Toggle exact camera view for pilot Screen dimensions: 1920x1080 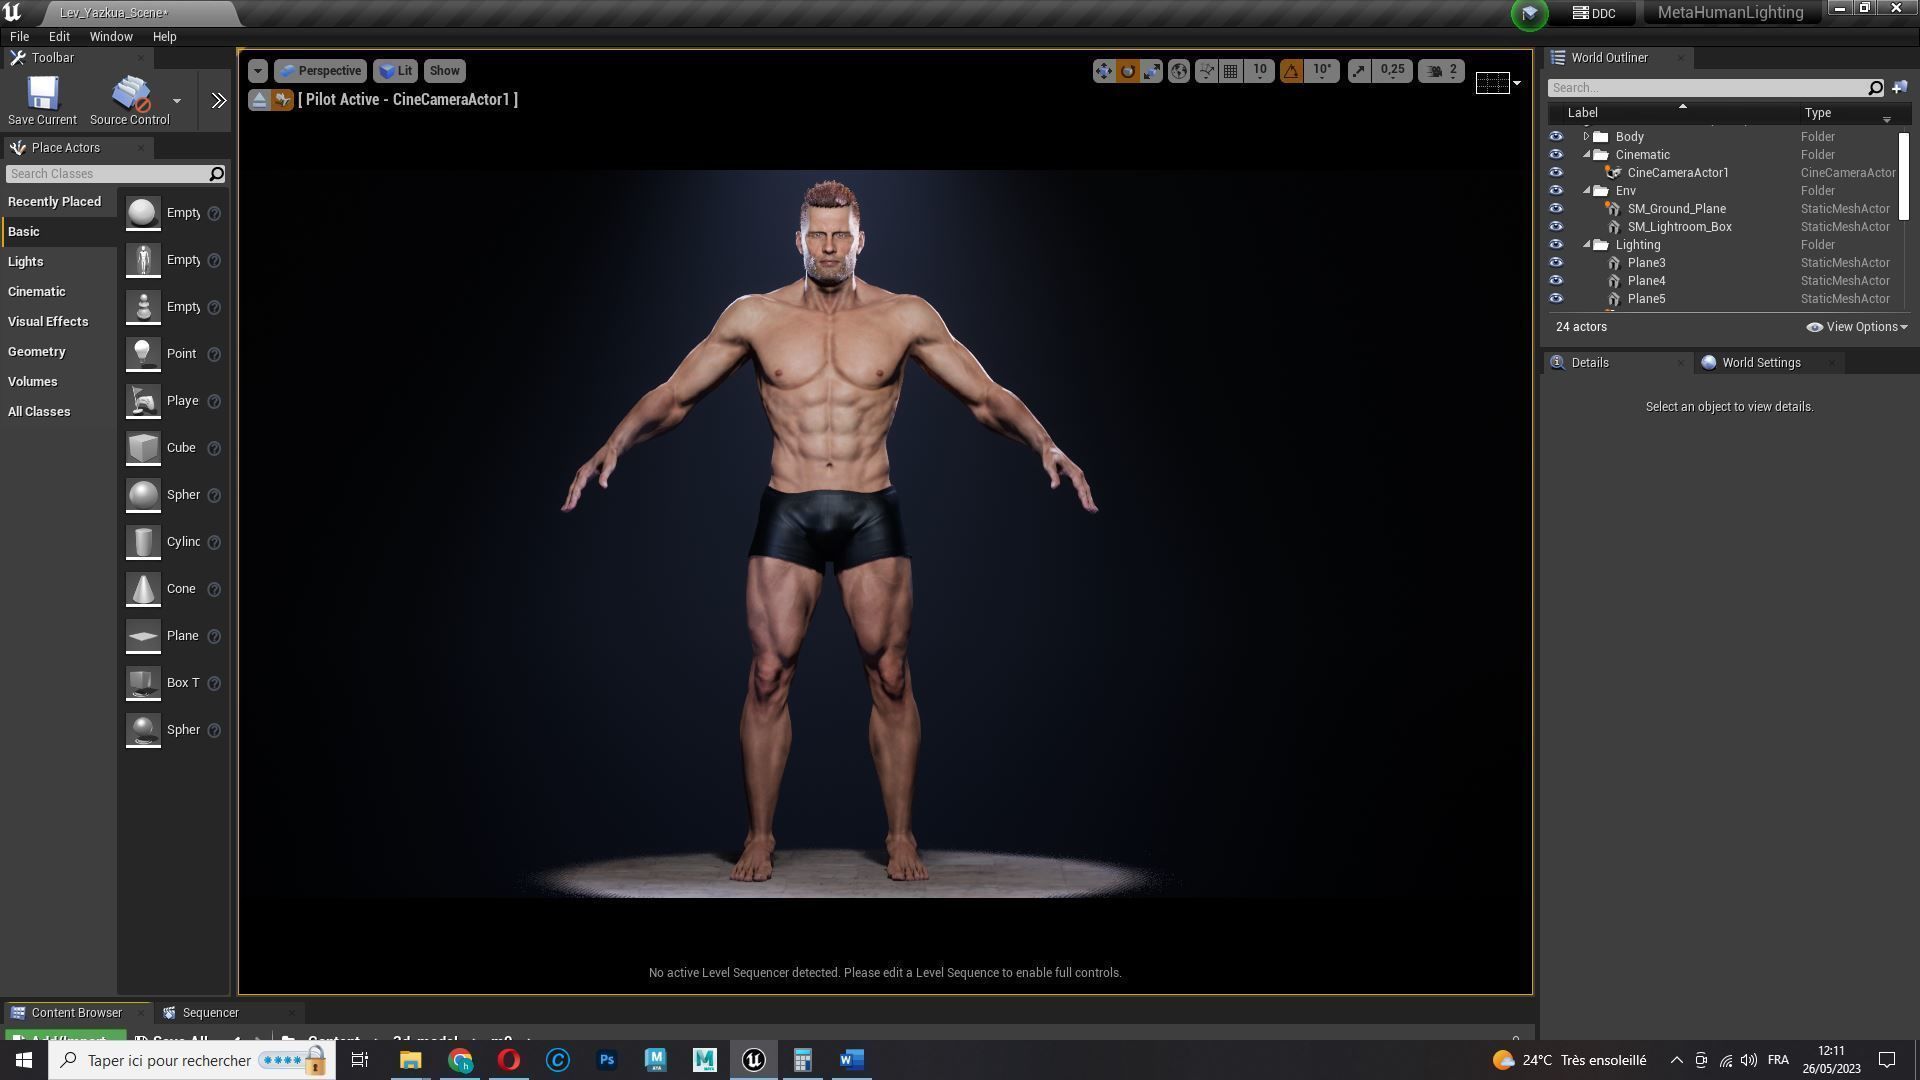coord(282,100)
